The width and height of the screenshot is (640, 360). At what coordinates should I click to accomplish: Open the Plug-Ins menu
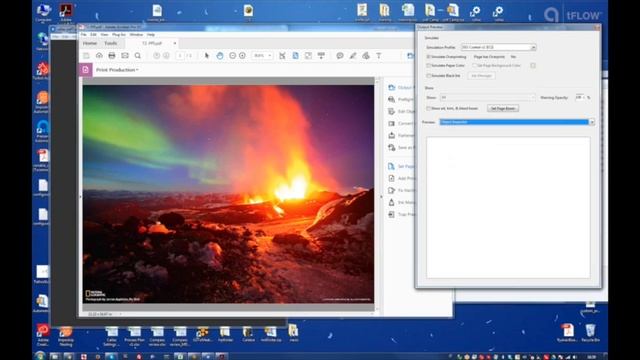119,35
